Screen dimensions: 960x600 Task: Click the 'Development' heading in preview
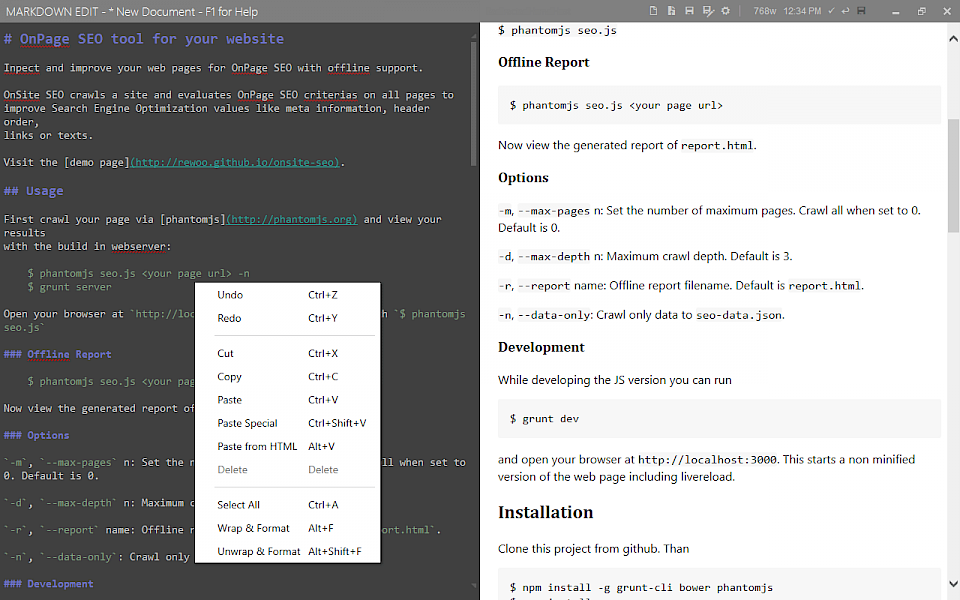point(541,347)
